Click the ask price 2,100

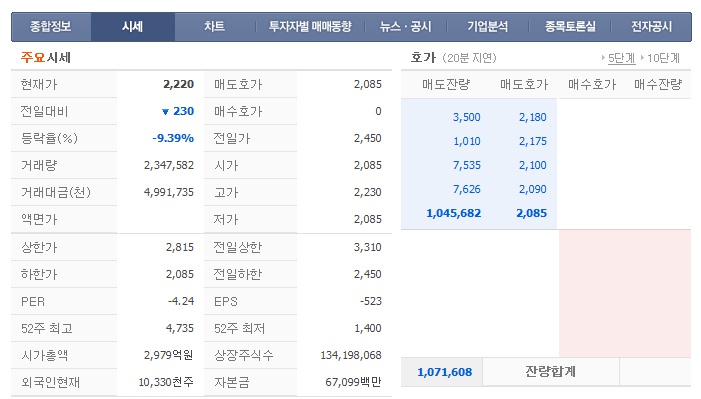(x=532, y=165)
